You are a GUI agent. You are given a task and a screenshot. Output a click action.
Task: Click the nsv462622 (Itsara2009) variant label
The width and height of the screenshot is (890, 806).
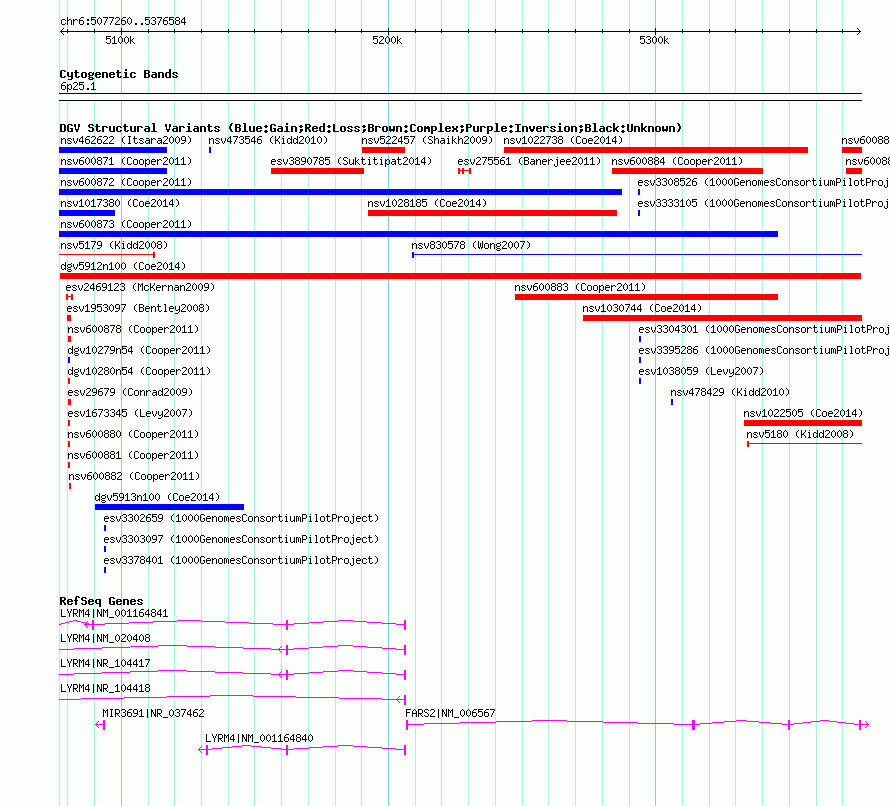(126, 140)
